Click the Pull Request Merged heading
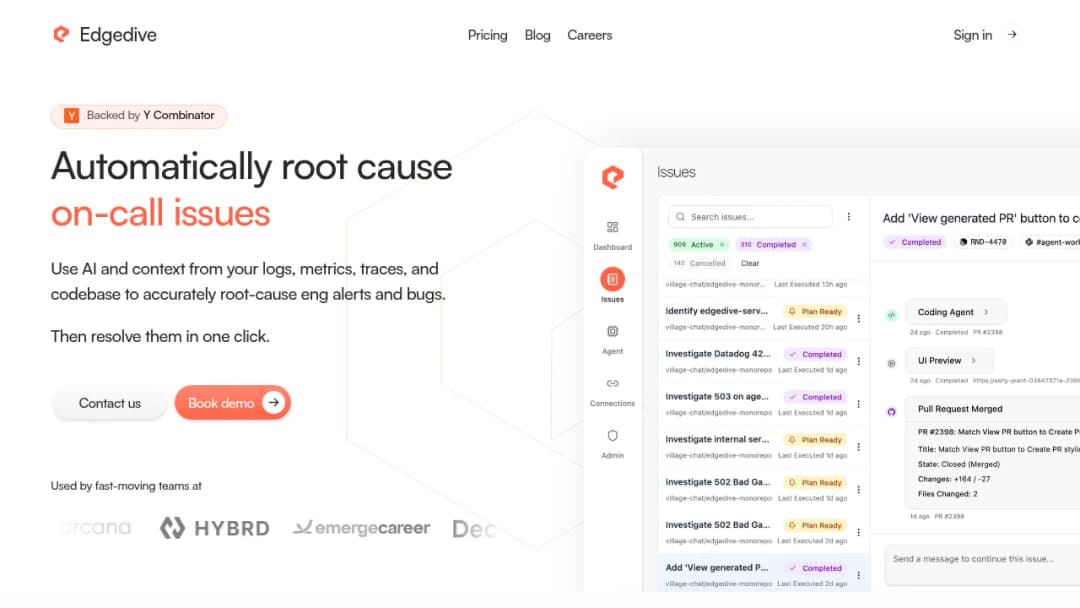This screenshot has height=608, width=1080. (960, 409)
